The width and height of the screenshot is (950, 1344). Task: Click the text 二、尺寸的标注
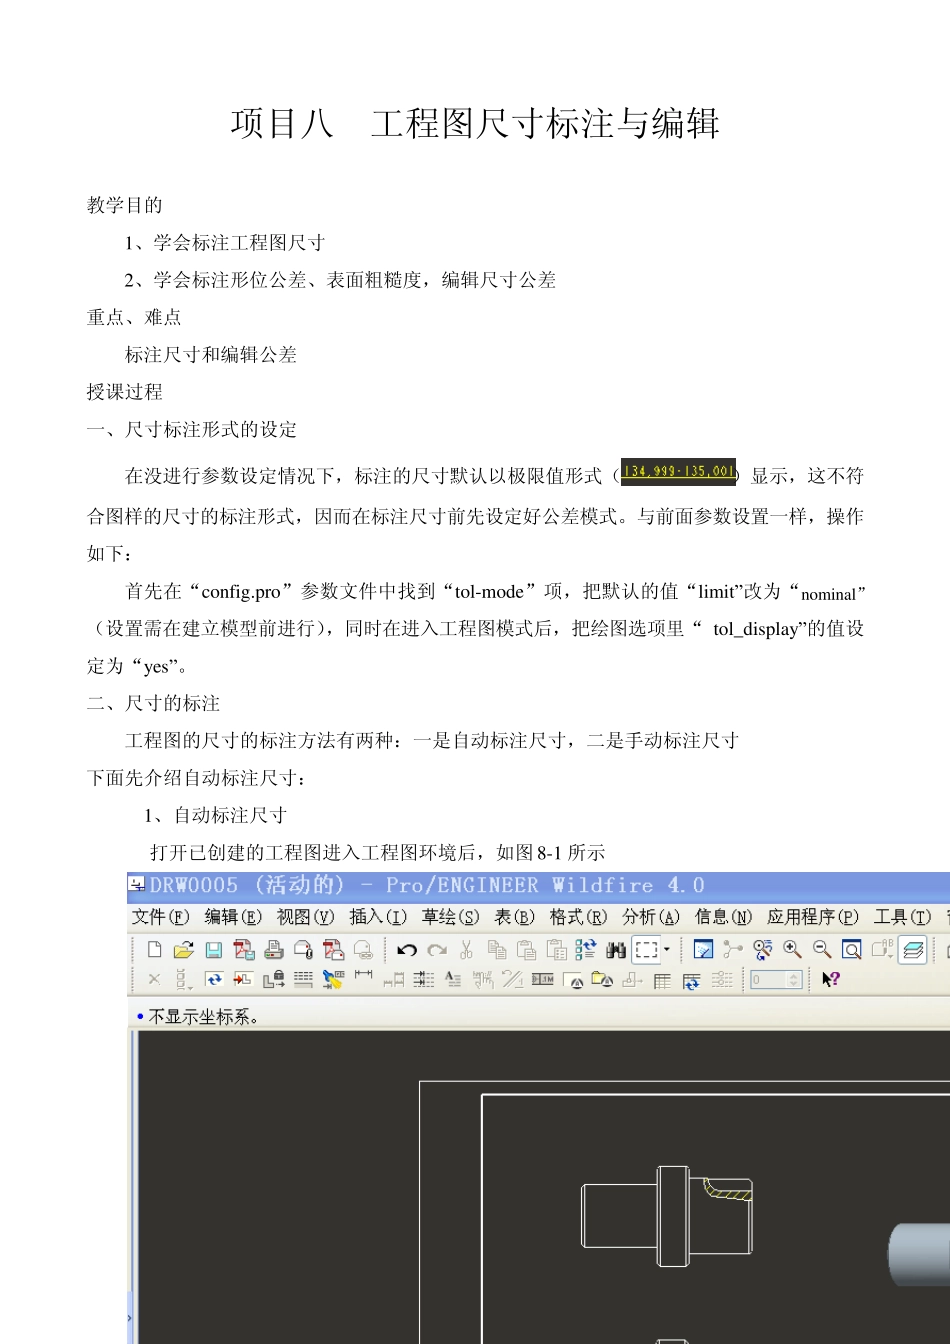pos(153,704)
